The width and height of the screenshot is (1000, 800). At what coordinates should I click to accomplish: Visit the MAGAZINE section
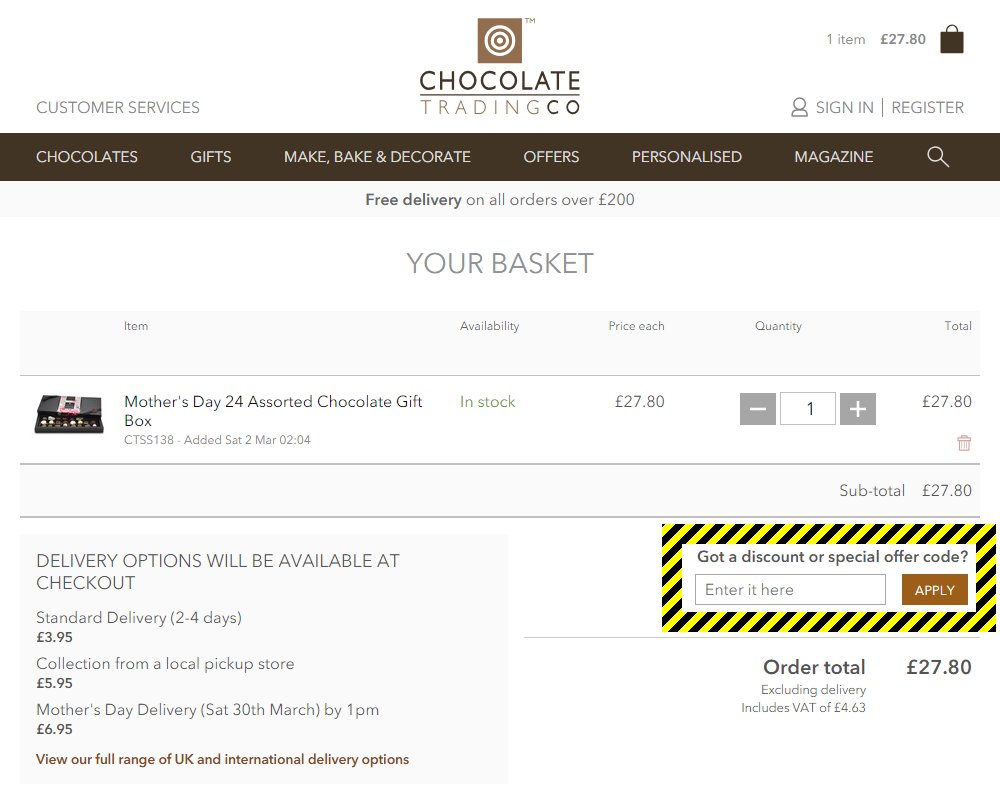pos(834,156)
